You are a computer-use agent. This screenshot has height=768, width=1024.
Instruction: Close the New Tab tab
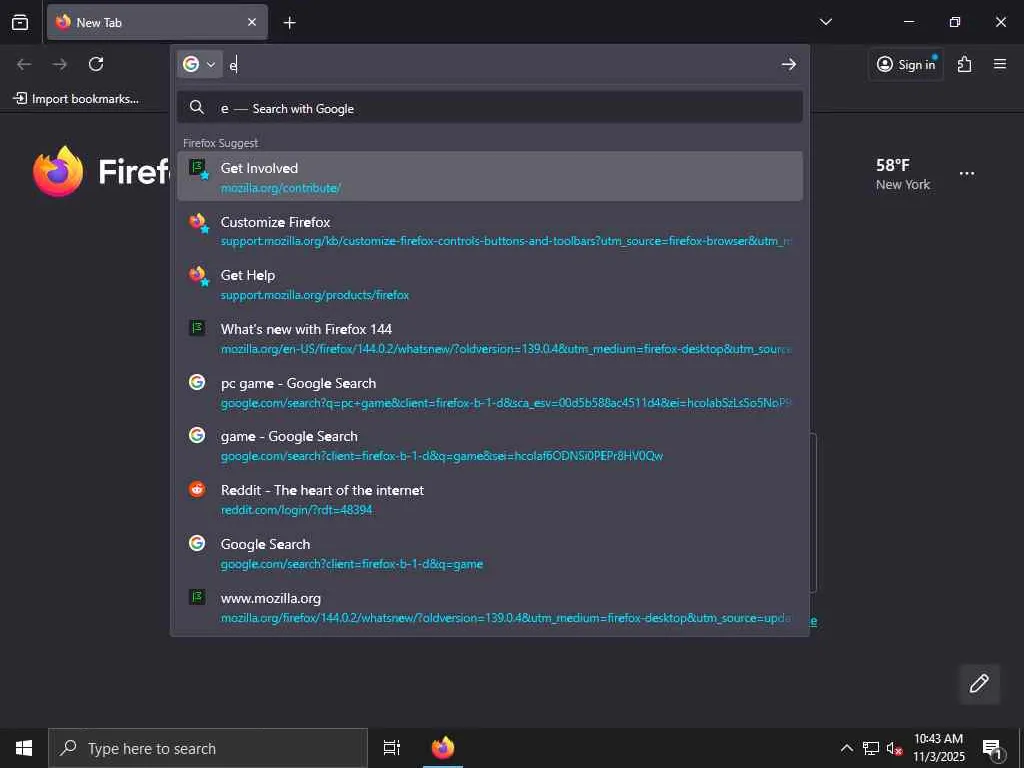tap(251, 22)
